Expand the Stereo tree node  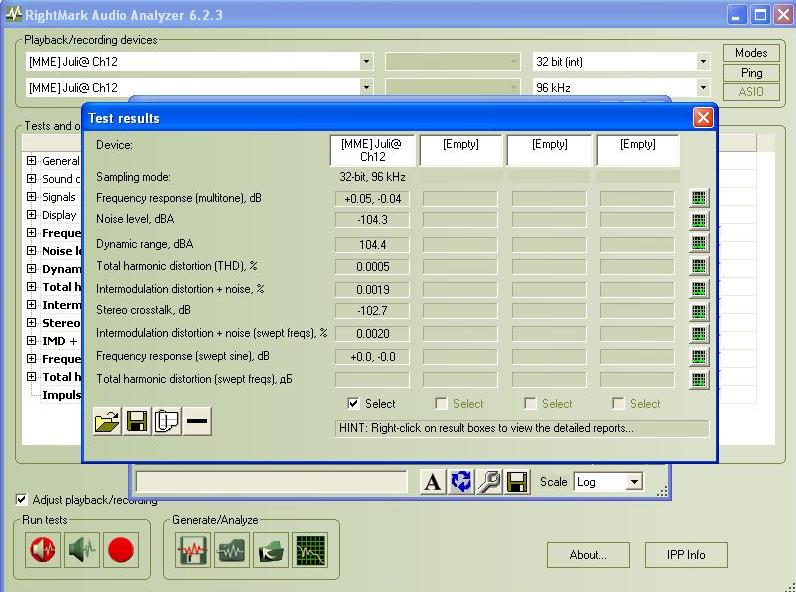[x=31, y=323]
